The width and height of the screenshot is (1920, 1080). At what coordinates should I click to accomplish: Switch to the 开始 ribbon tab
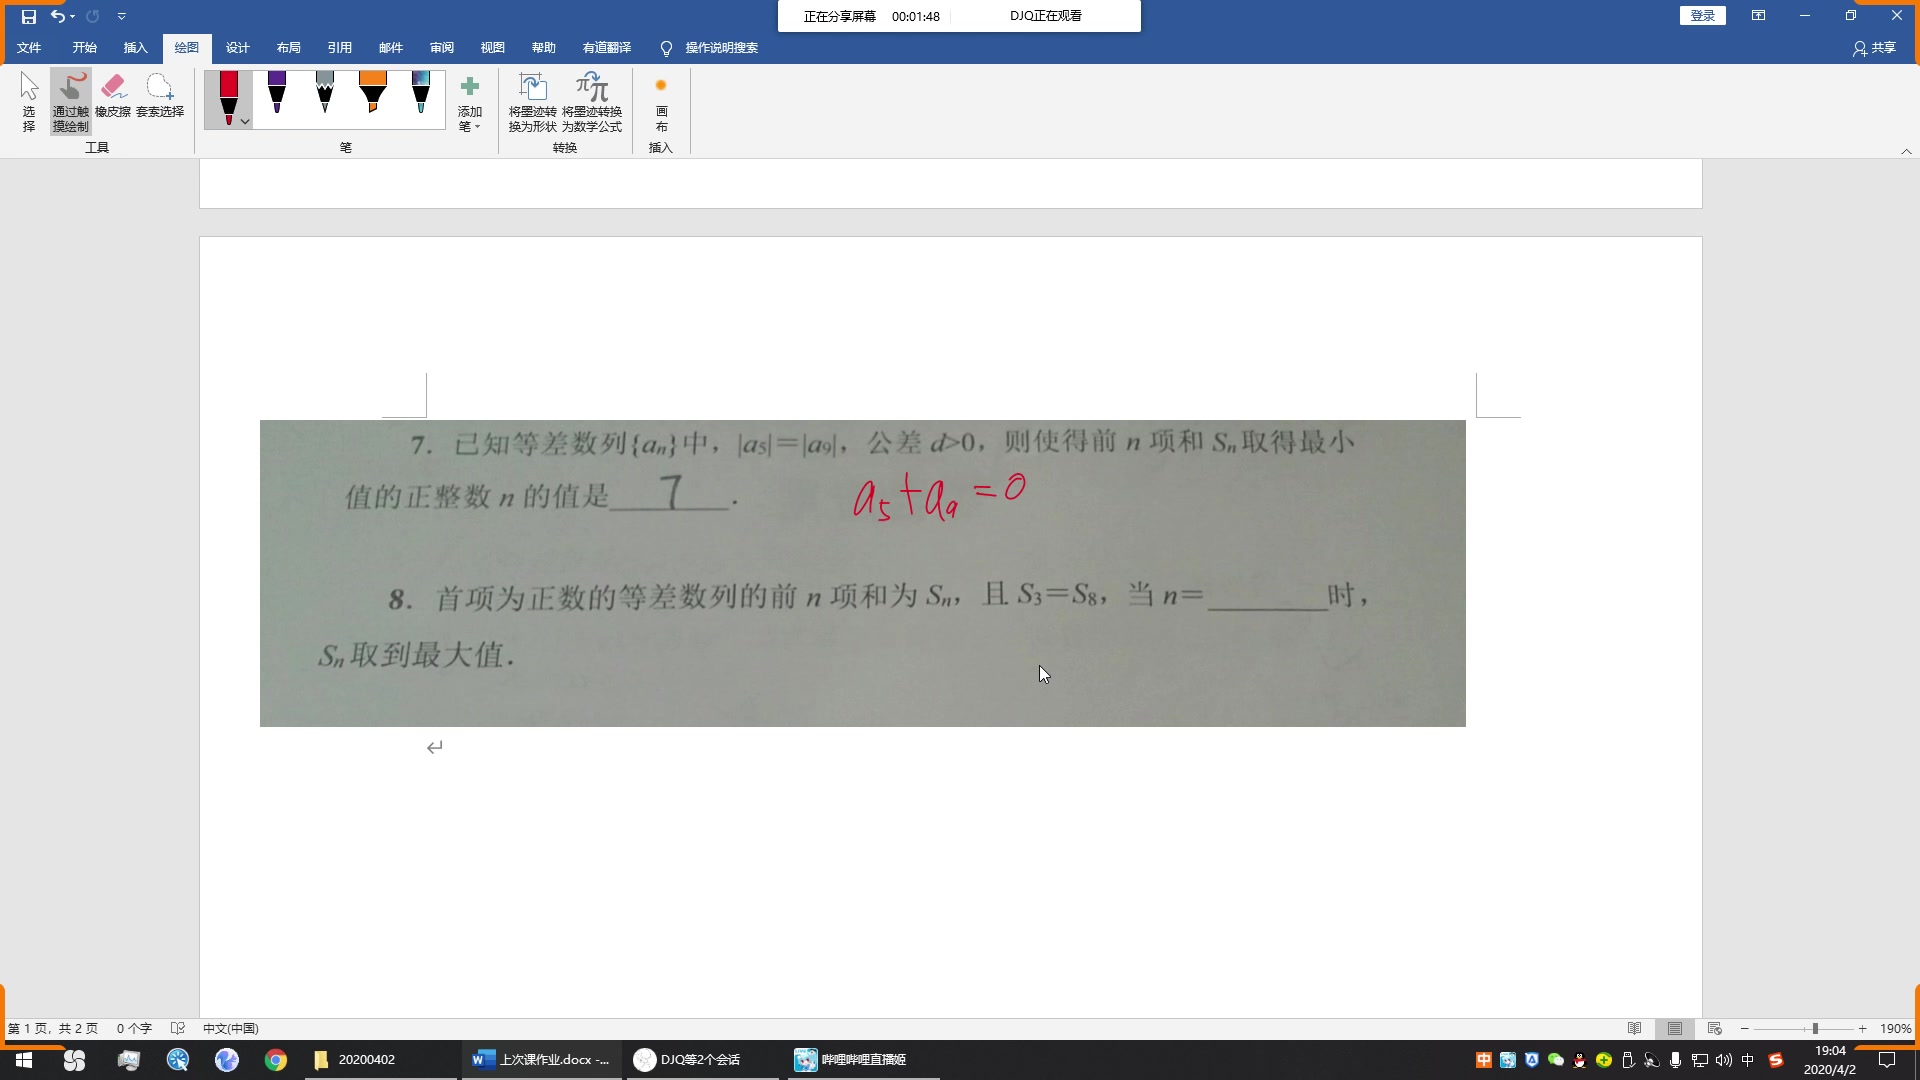(84, 47)
